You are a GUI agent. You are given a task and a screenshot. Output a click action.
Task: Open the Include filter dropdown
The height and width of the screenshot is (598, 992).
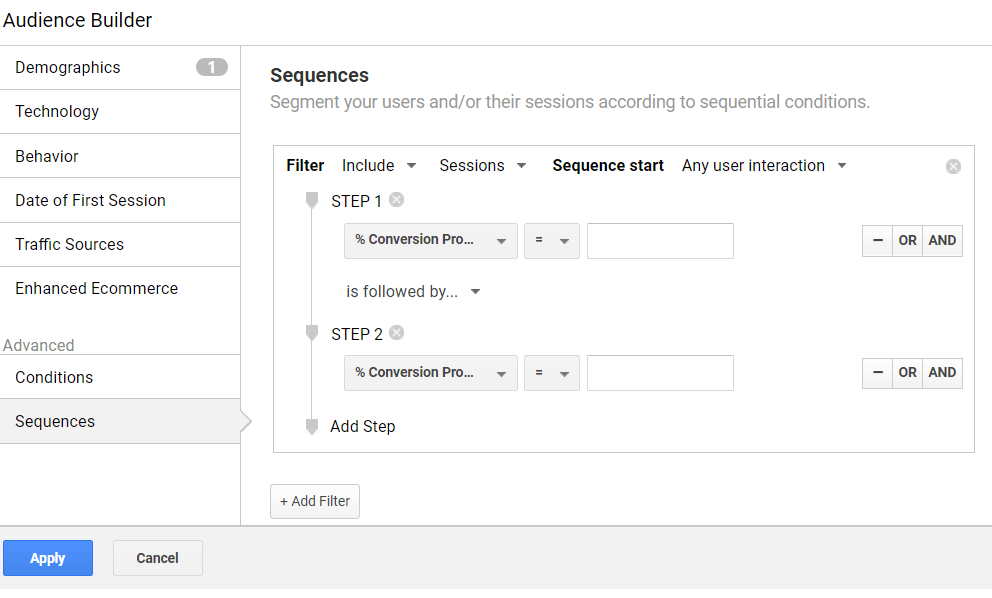(379, 166)
